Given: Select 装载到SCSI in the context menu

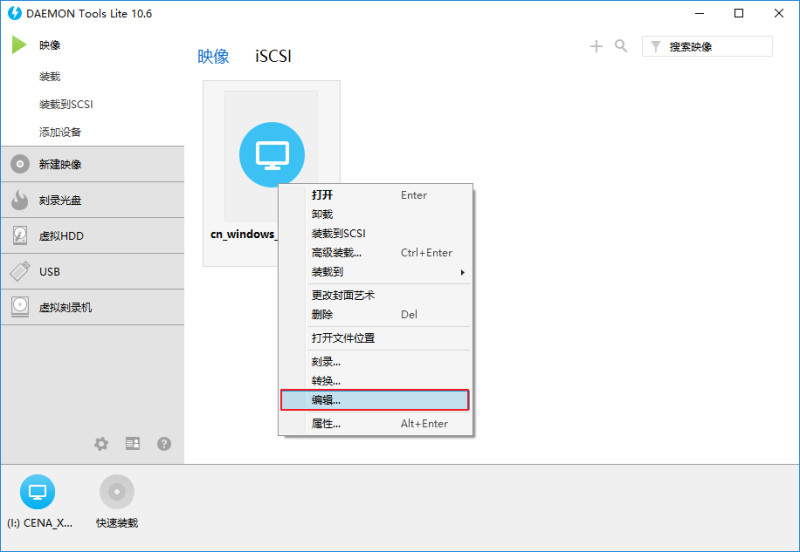Looking at the screenshot, I should pyautogui.click(x=375, y=233).
